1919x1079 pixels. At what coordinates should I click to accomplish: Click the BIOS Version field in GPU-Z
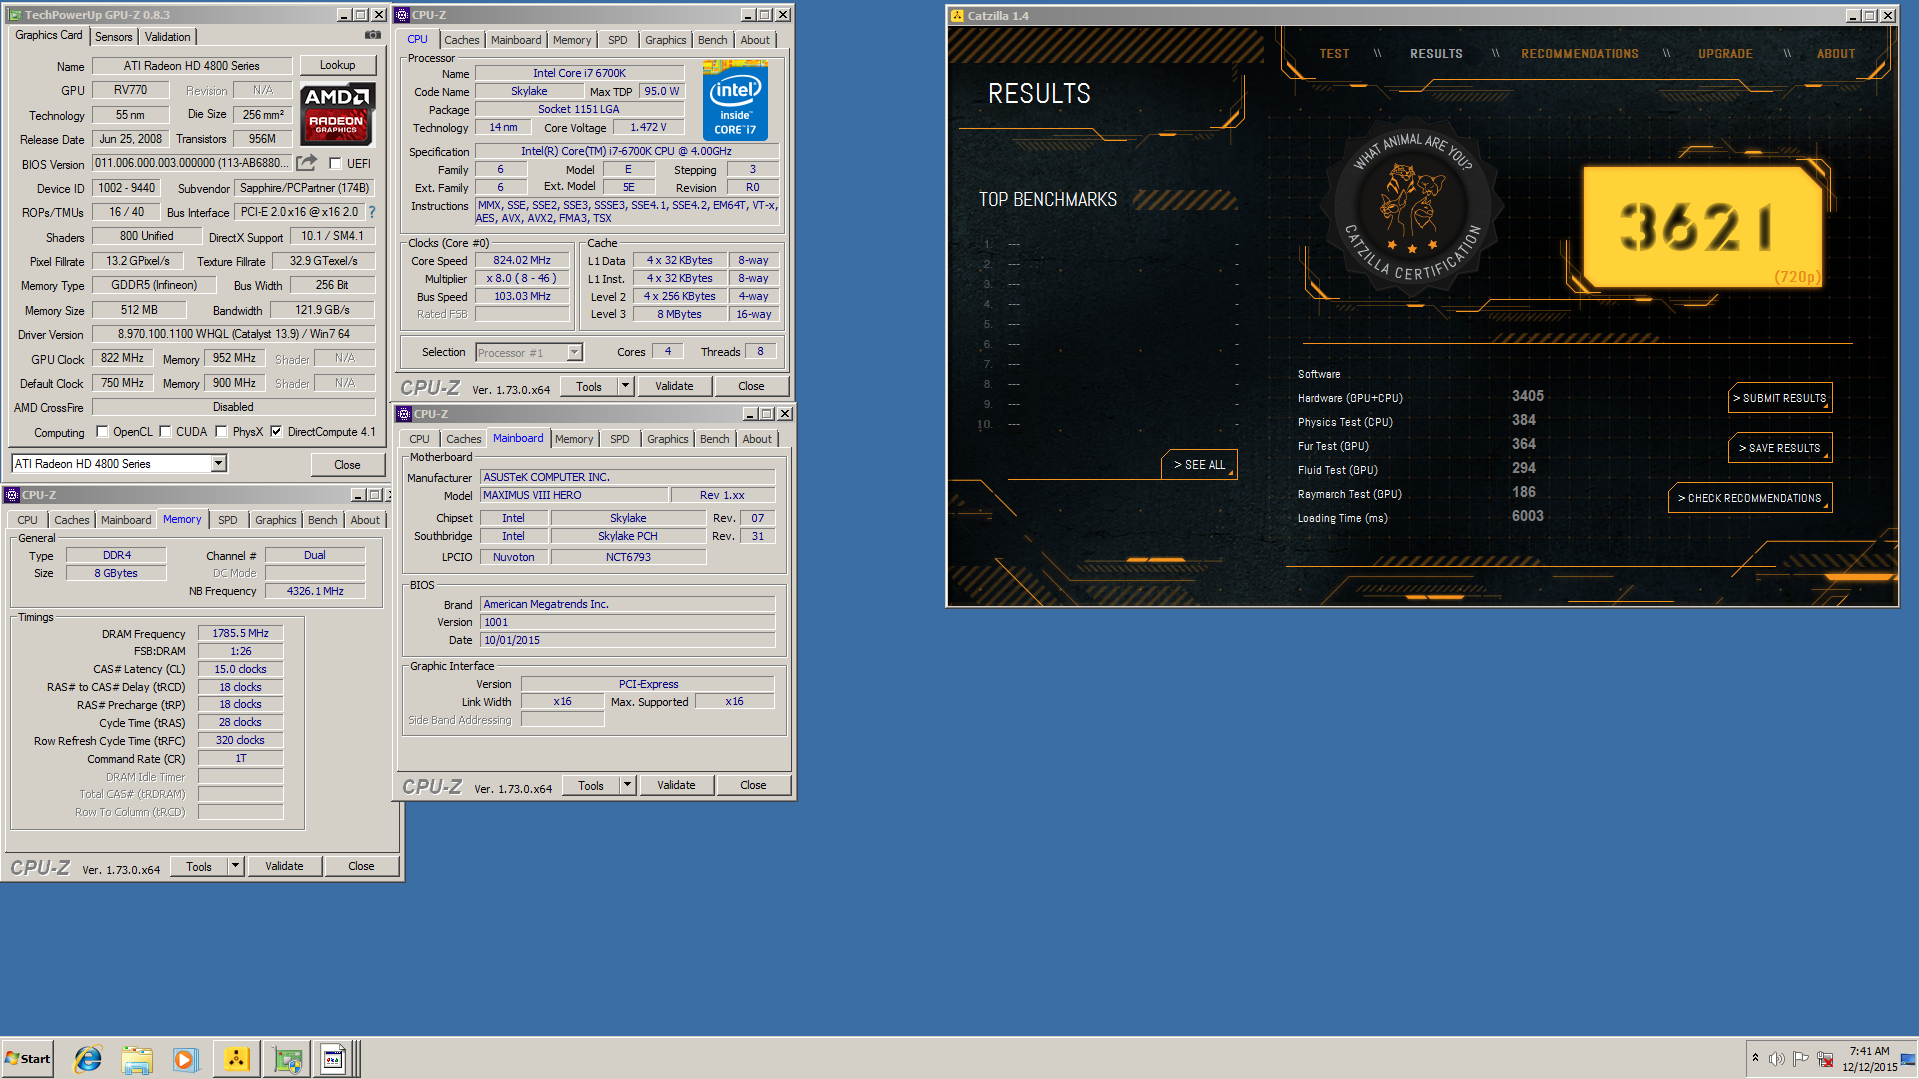point(191,163)
